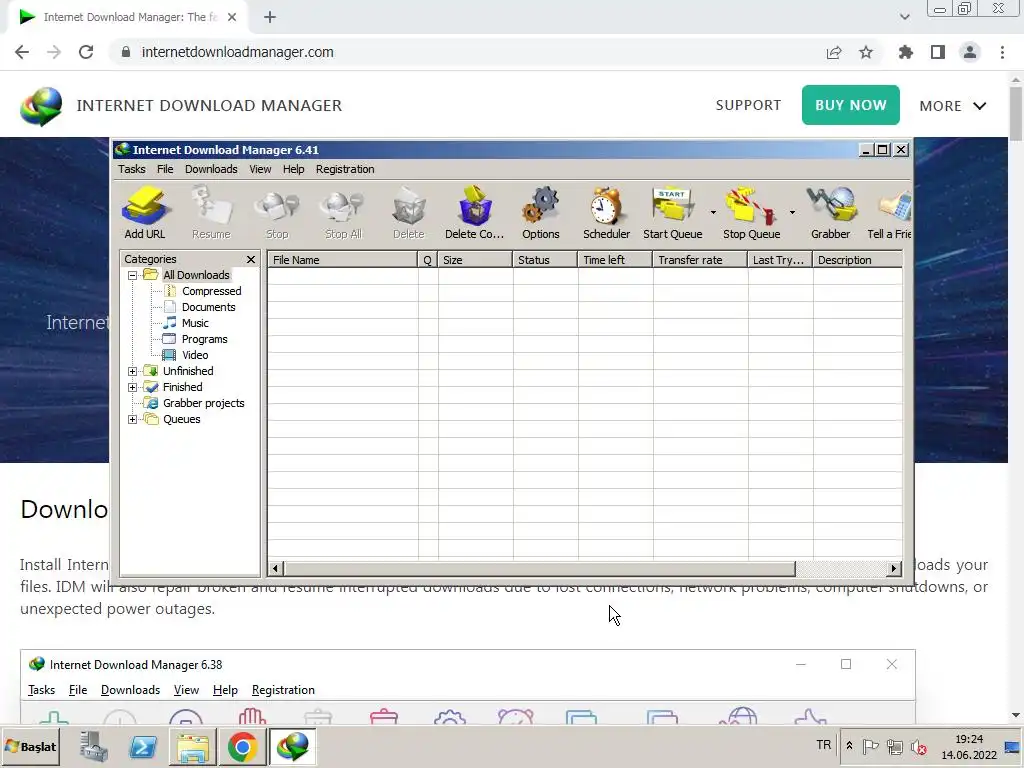Open the Grabber tool icon

830,213
